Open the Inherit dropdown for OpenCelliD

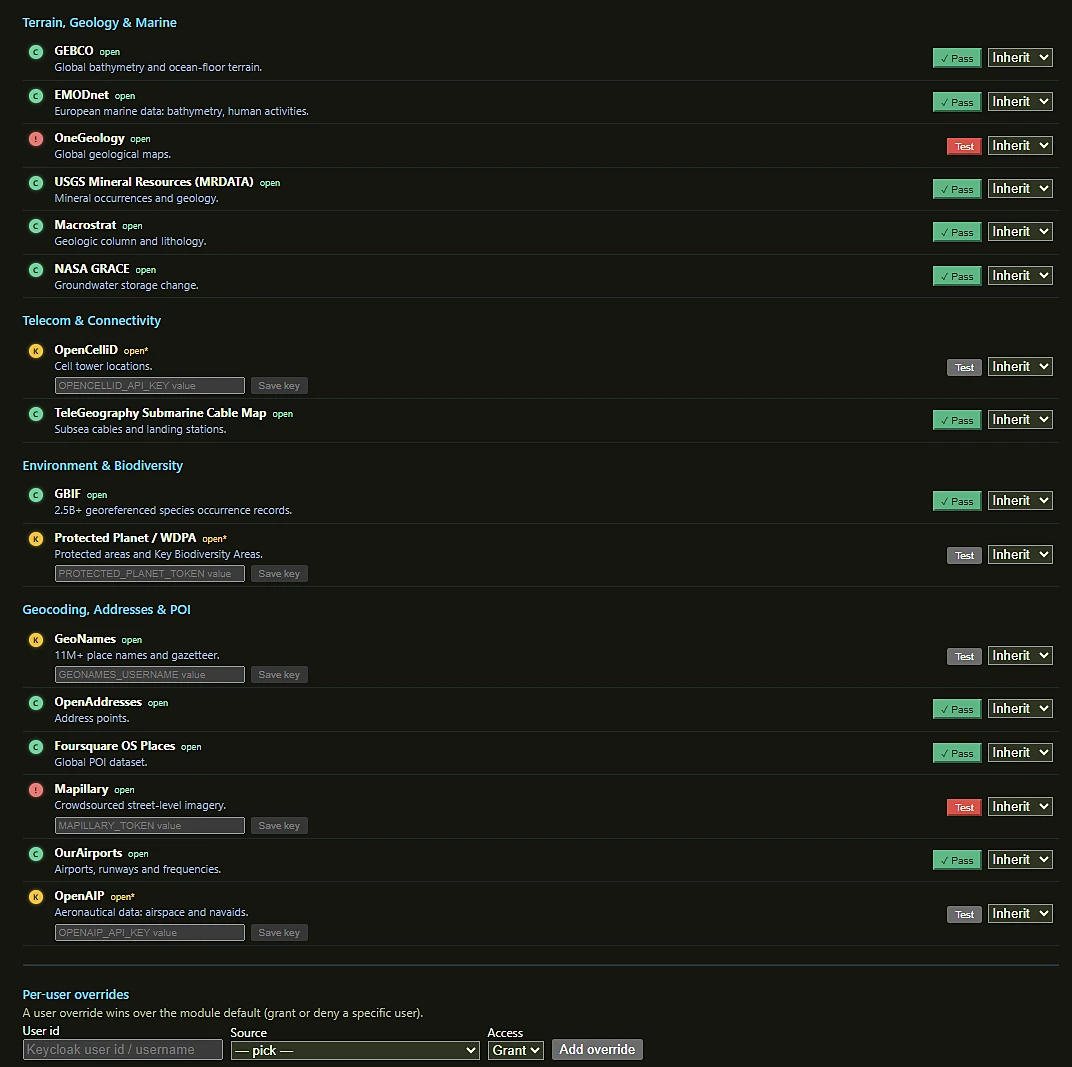pyautogui.click(x=1020, y=367)
